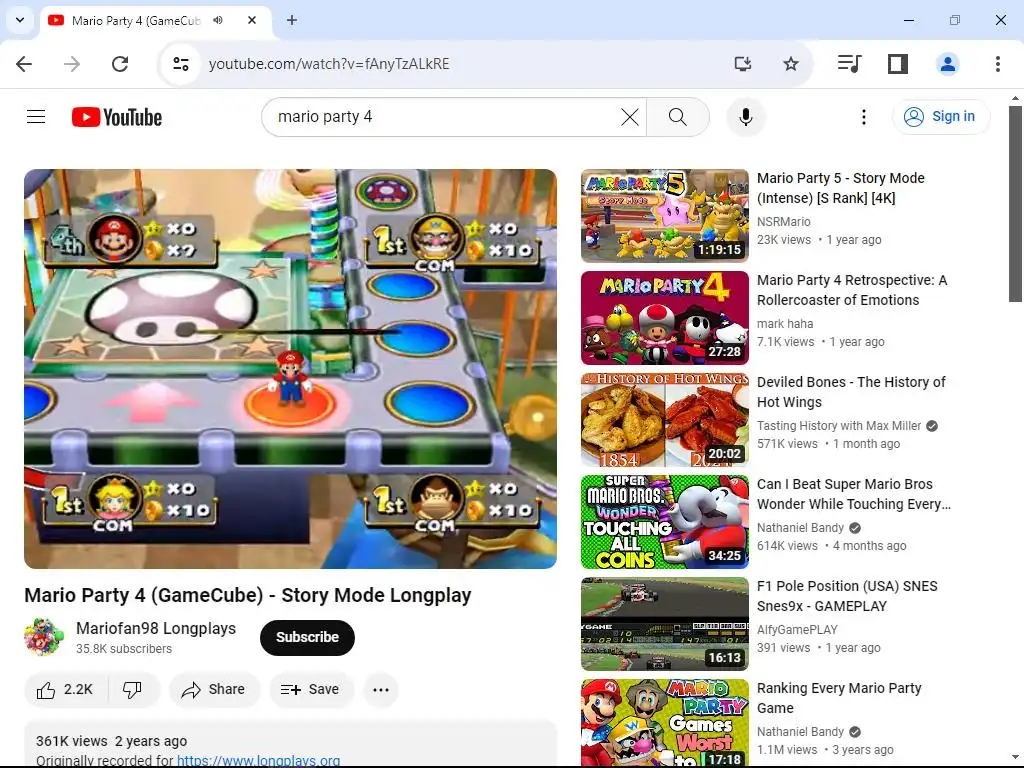Close the Mario Party 4 tab
The height and width of the screenshot is (768, 1024).
(252, 20)
